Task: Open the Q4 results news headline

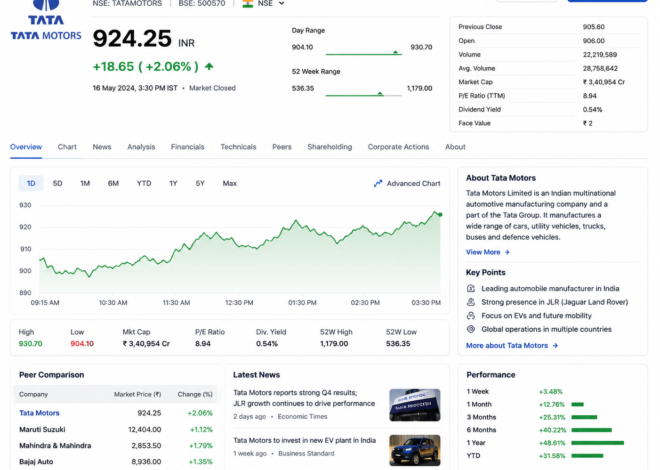Action: (304, 398)
